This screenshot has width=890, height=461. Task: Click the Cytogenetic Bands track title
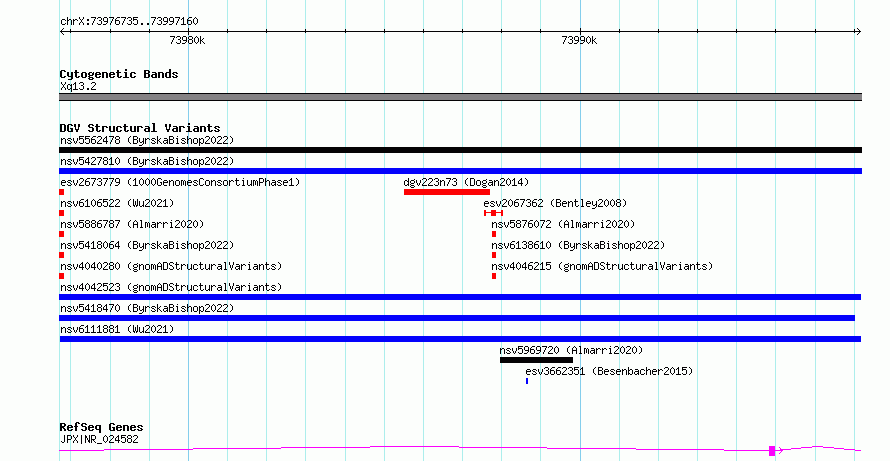(x=119, y=74)
